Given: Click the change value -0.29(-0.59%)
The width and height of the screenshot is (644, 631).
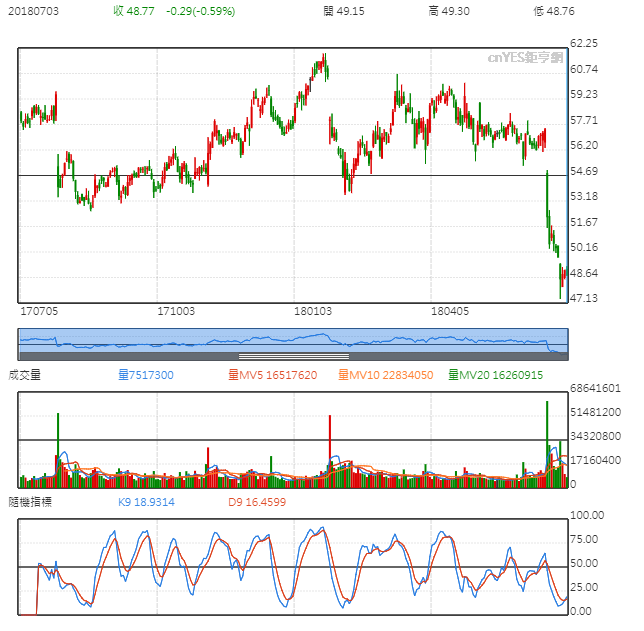Looking at the screenshot, I should click(200, 11).
